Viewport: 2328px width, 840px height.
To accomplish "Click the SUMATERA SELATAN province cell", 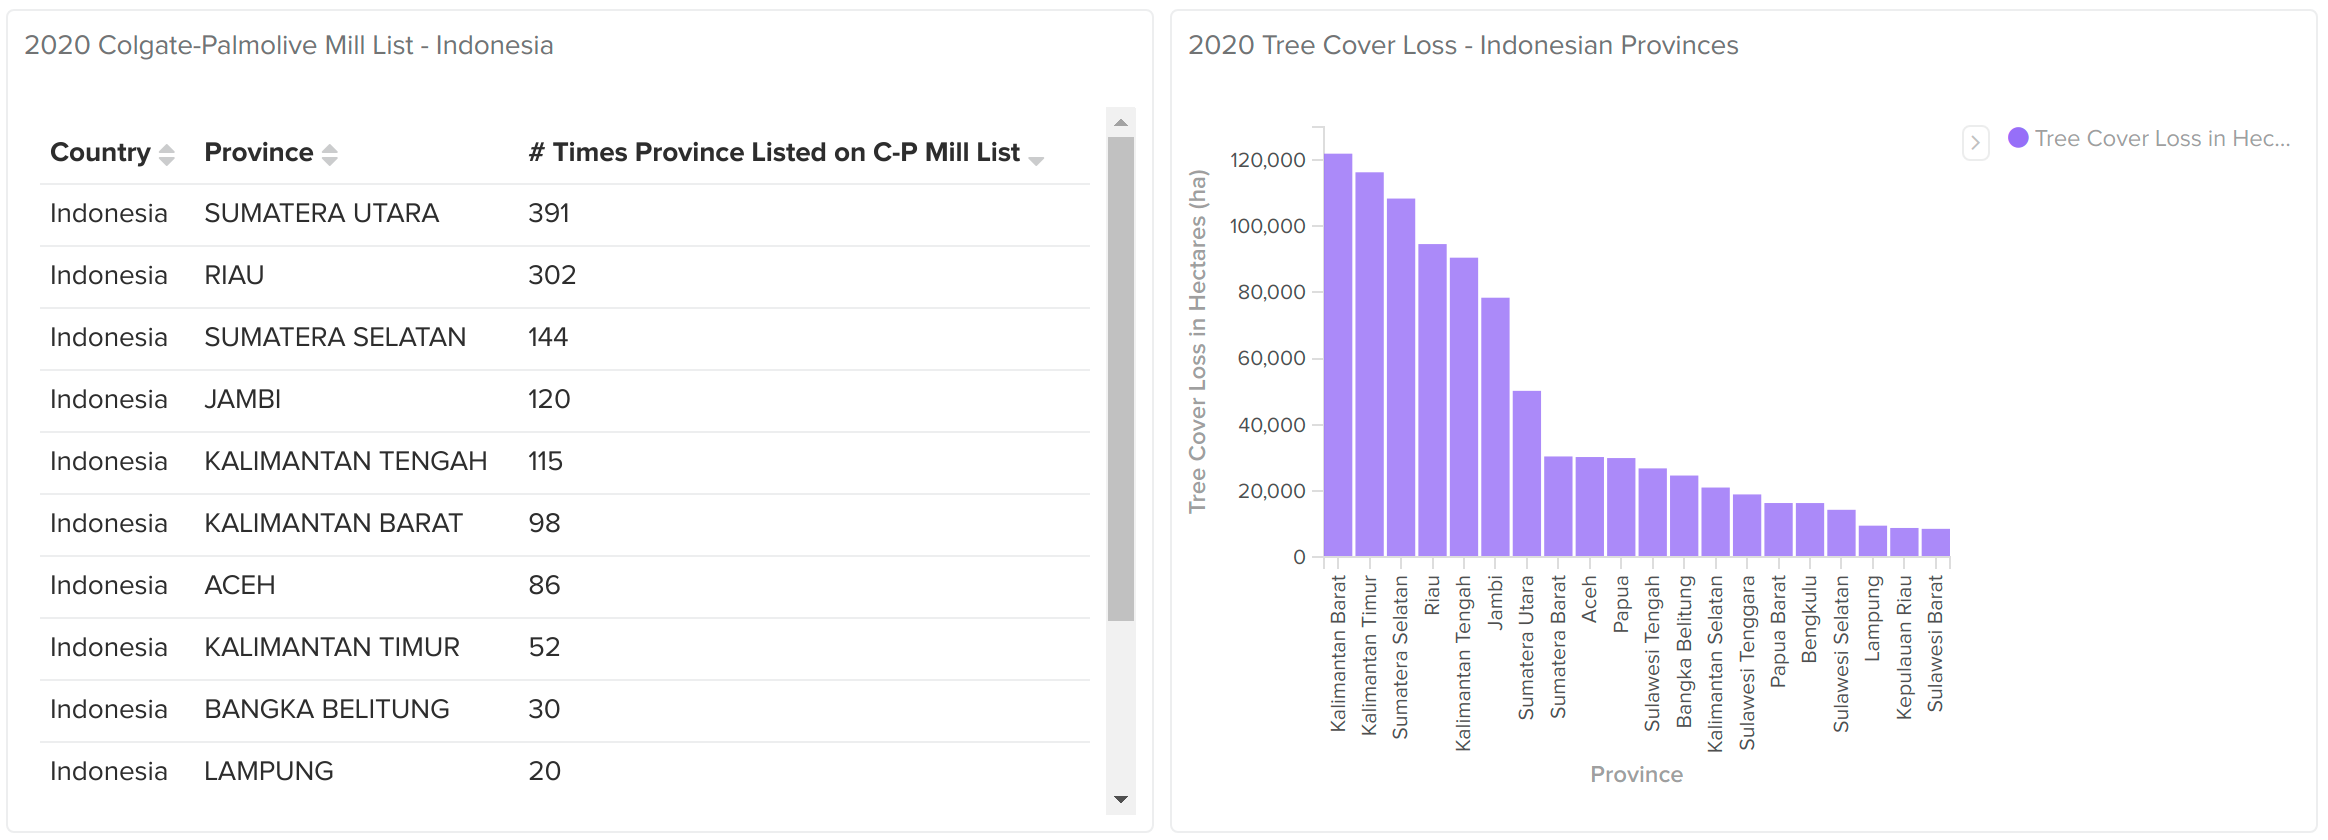I will [x=335, y=337].
